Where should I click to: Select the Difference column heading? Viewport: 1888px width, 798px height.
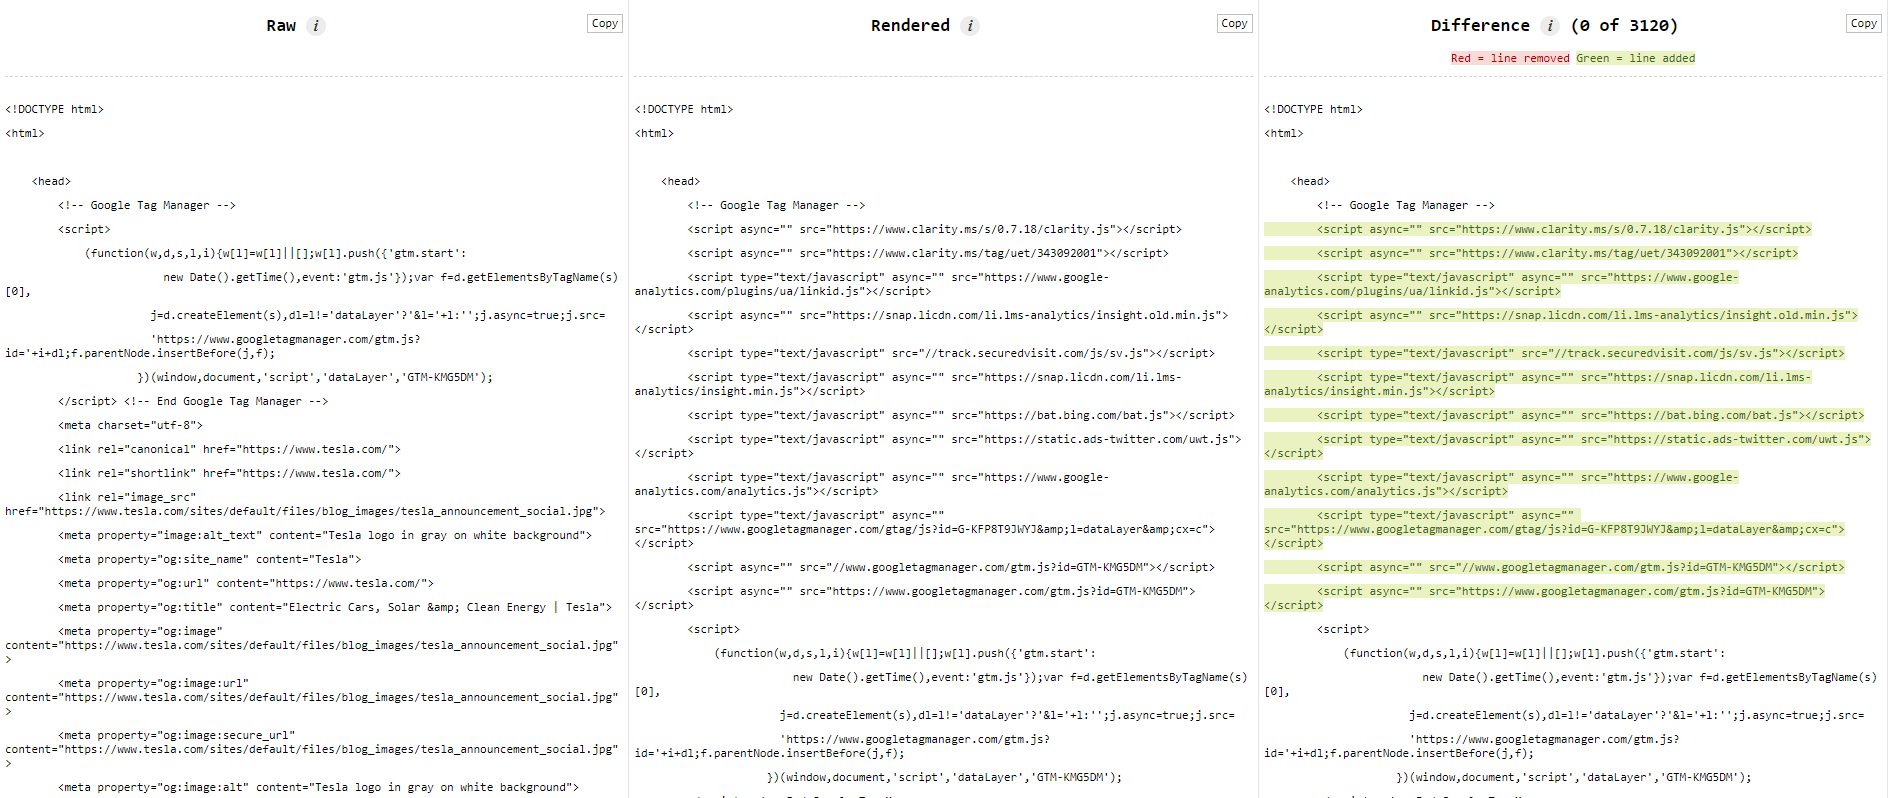coord(1479,26)
